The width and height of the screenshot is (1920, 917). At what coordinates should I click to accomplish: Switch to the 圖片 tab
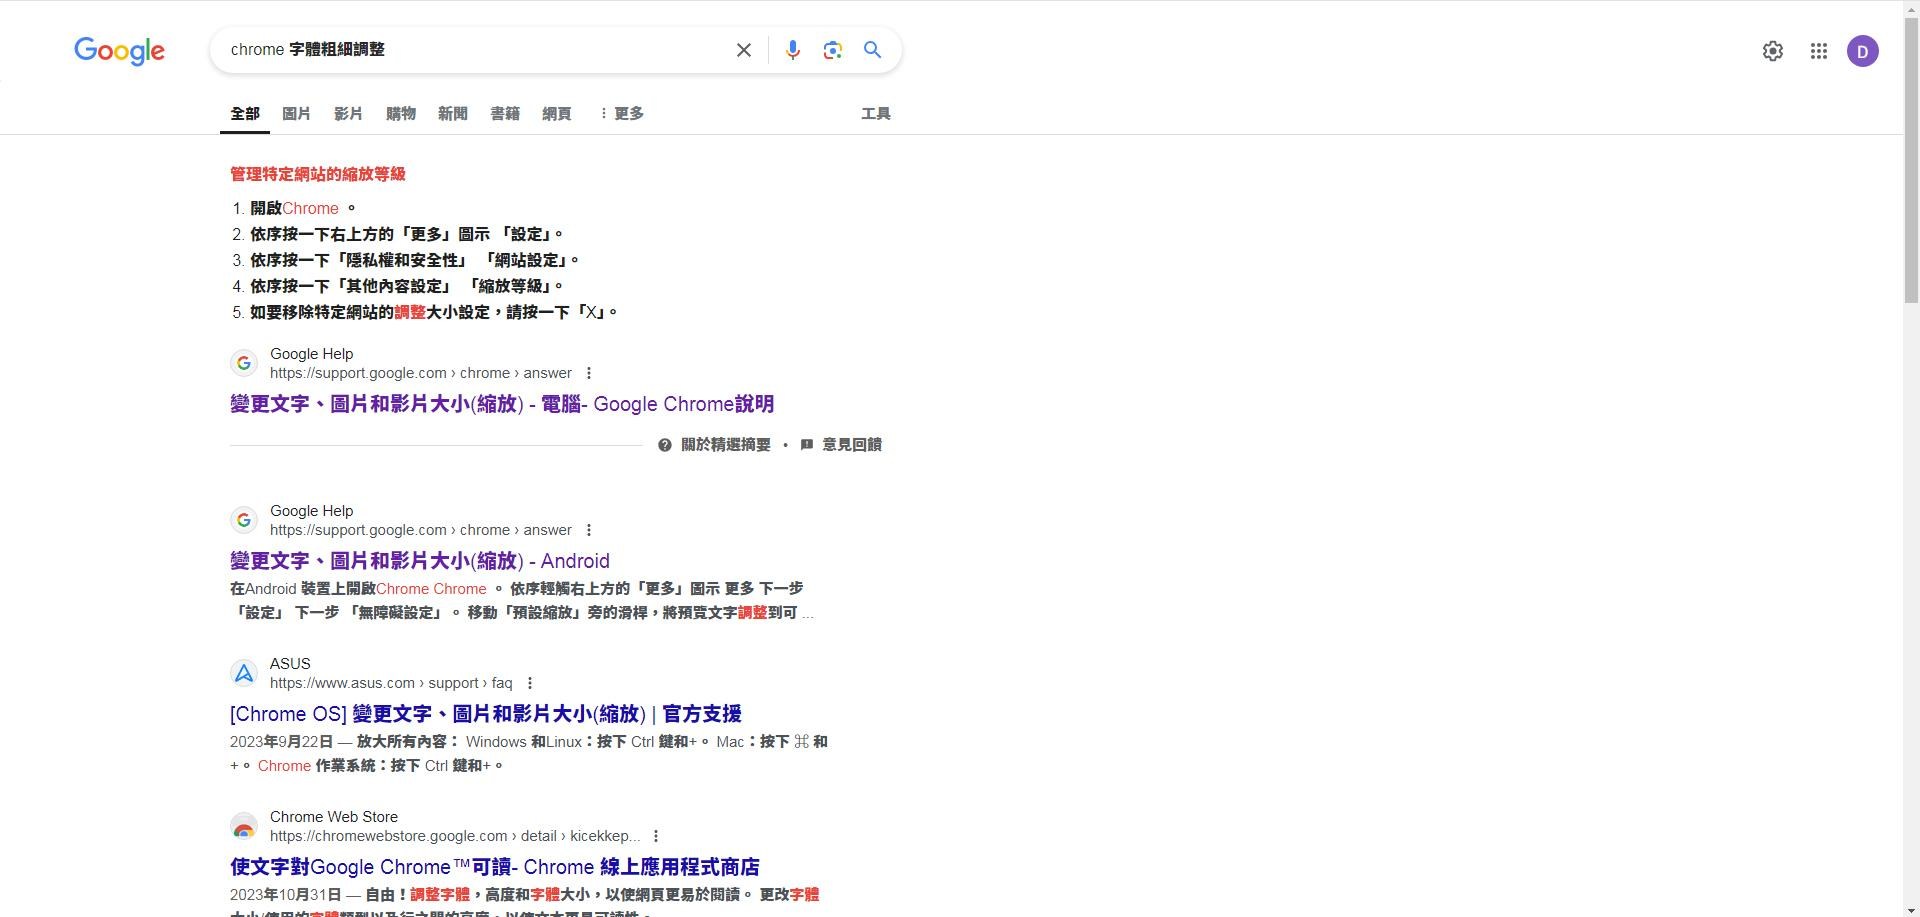(x=296, y=114)
